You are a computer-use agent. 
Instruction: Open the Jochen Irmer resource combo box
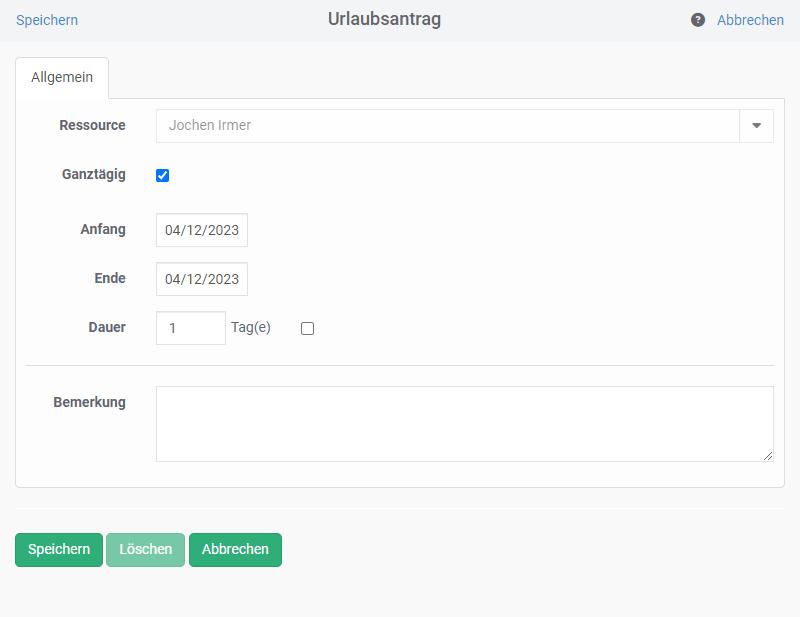click(447, 126)
